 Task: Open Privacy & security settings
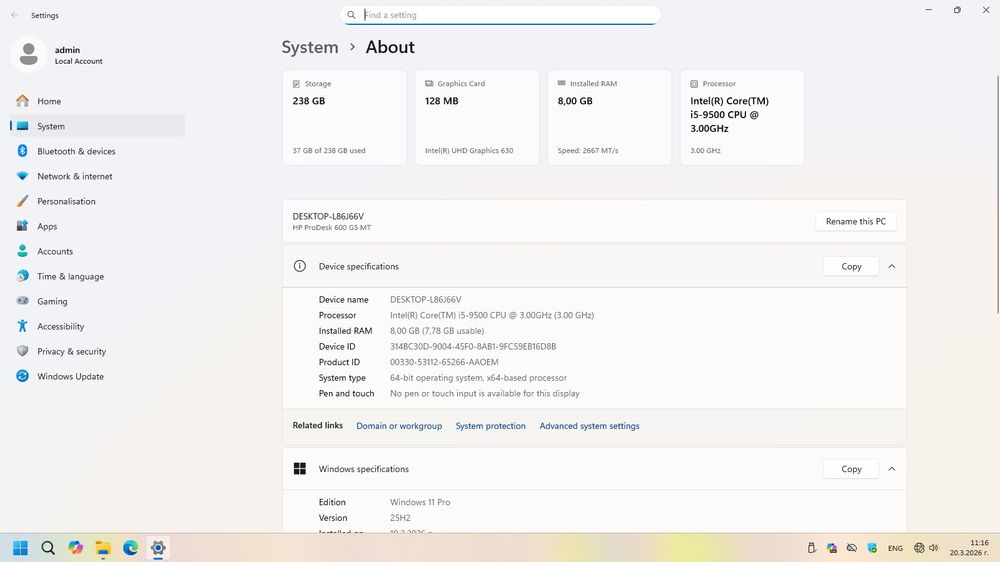pos(97,351)
